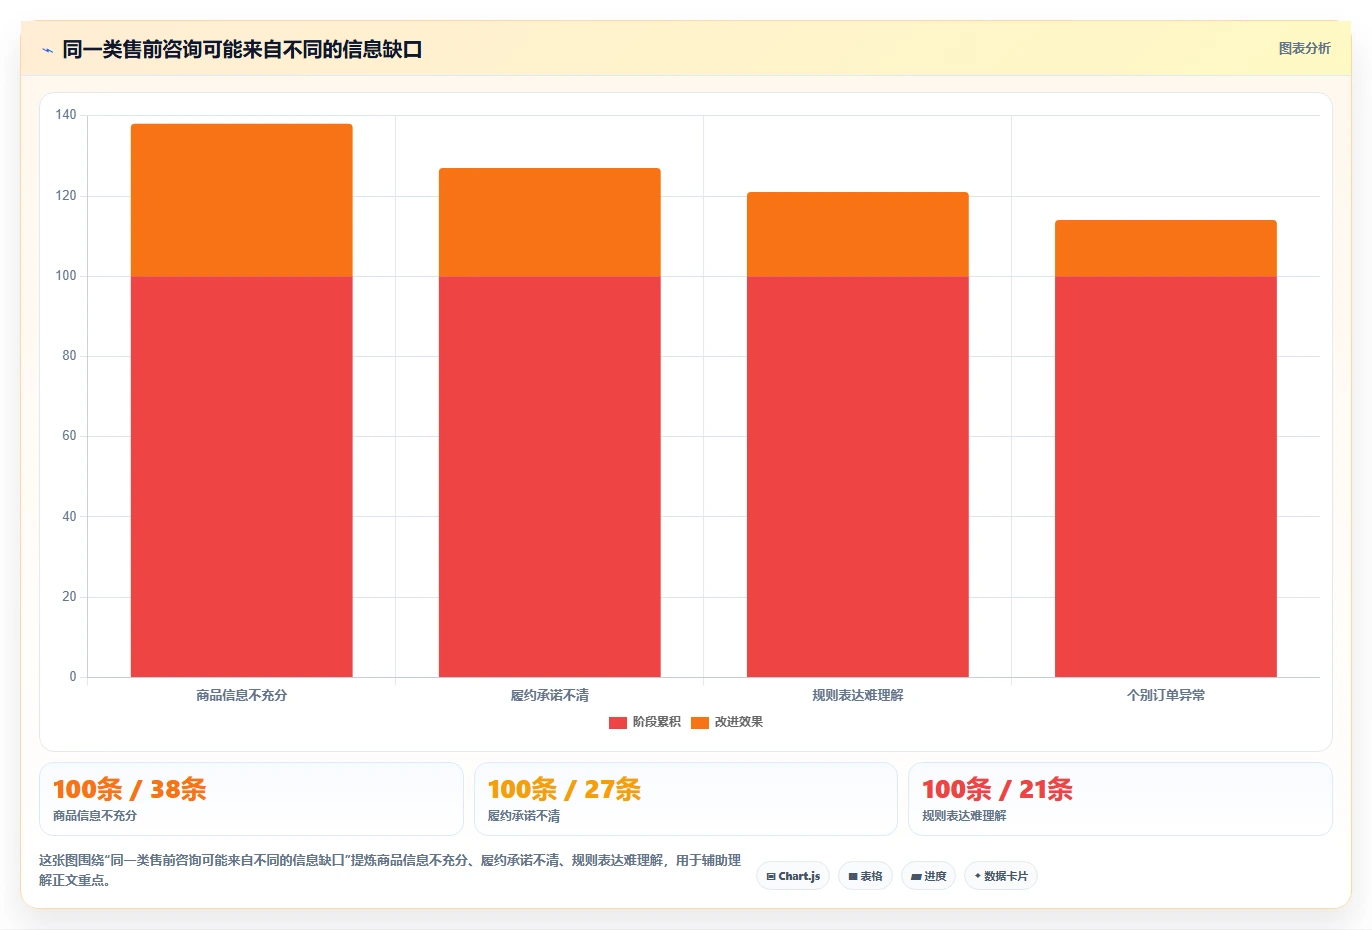The height and width of the screenshot is (930, 1372).
Task: Select the 进度 tag chip
Action: click(928, 876)
